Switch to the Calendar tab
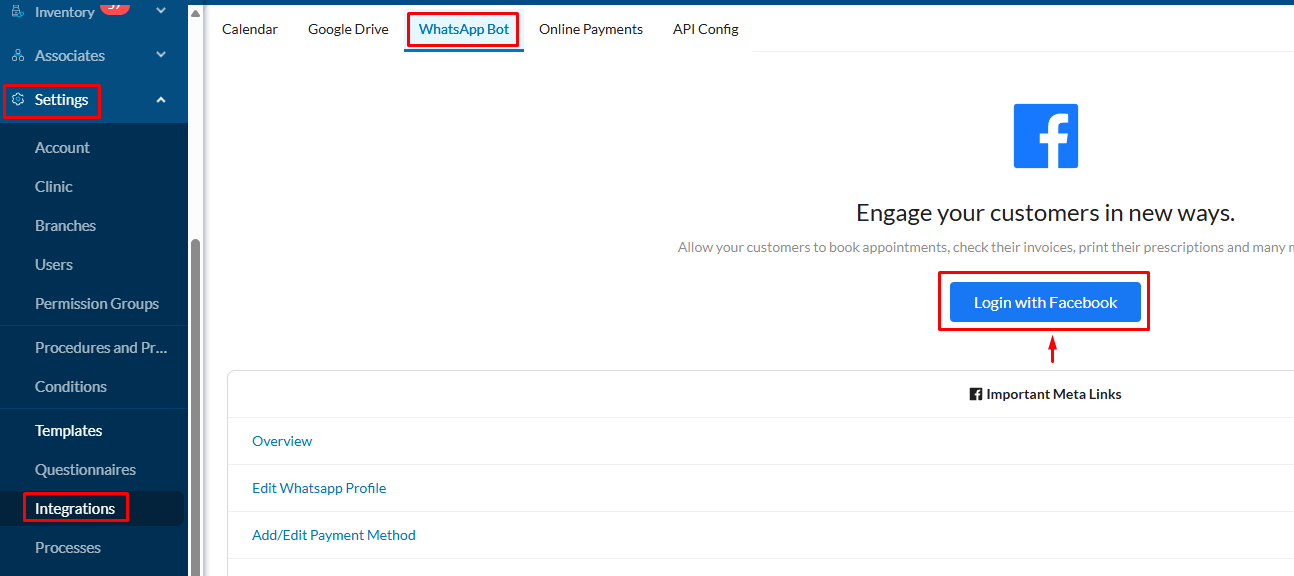 pyautogui.click(x=250, y=29)
